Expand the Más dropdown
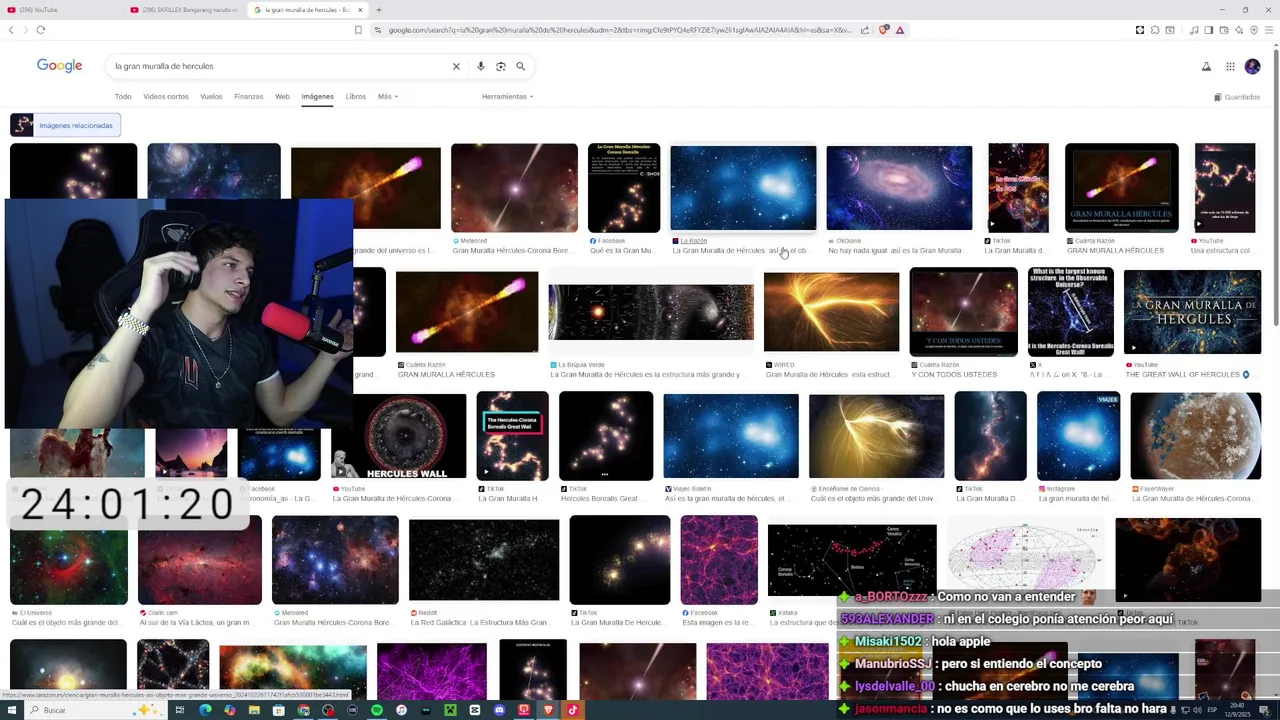The width and height of the screenshot is (1280, 720). pyautogui.click(x=388, y=97)
